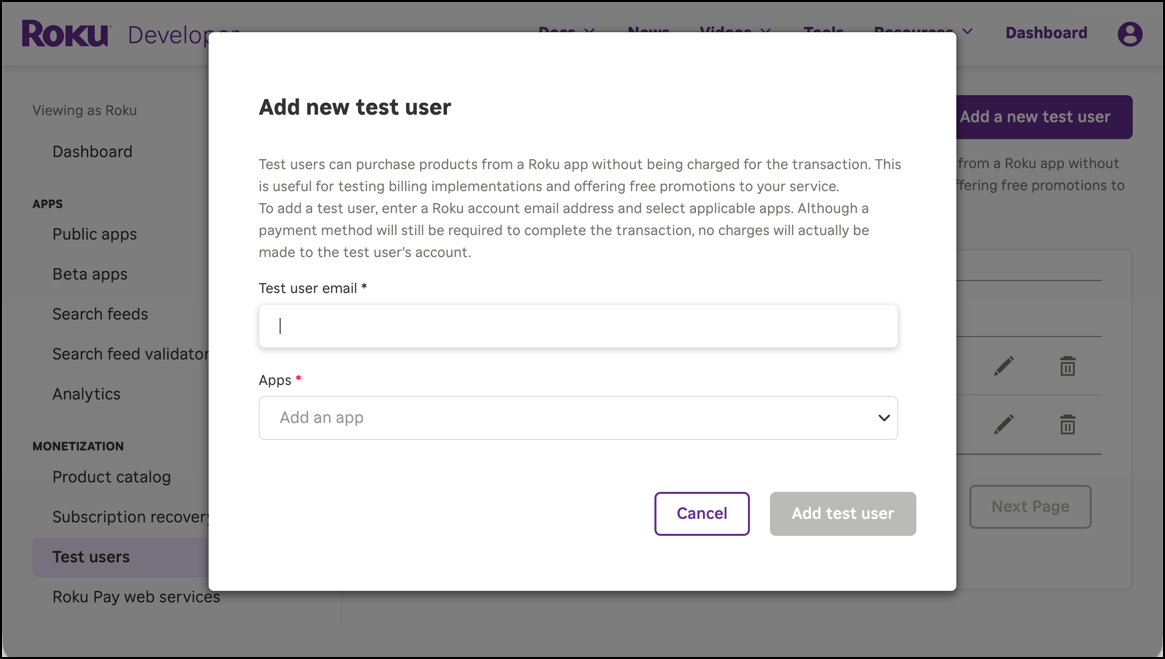Open Dashboard in the top navigation
Screen dimensions: 1165x659
tap(1046, 33)
